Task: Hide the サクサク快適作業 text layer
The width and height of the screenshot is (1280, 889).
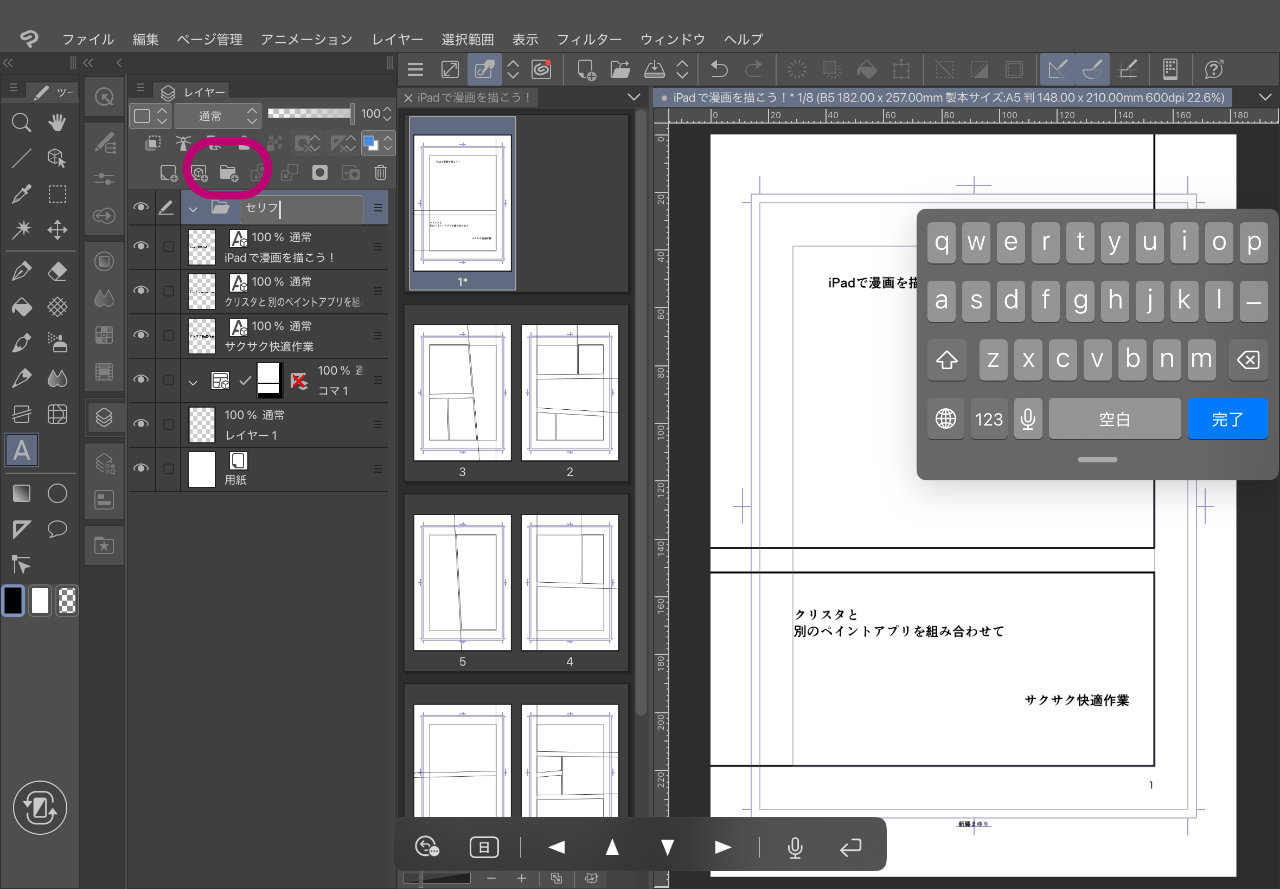Action: (x=141, y=335)
